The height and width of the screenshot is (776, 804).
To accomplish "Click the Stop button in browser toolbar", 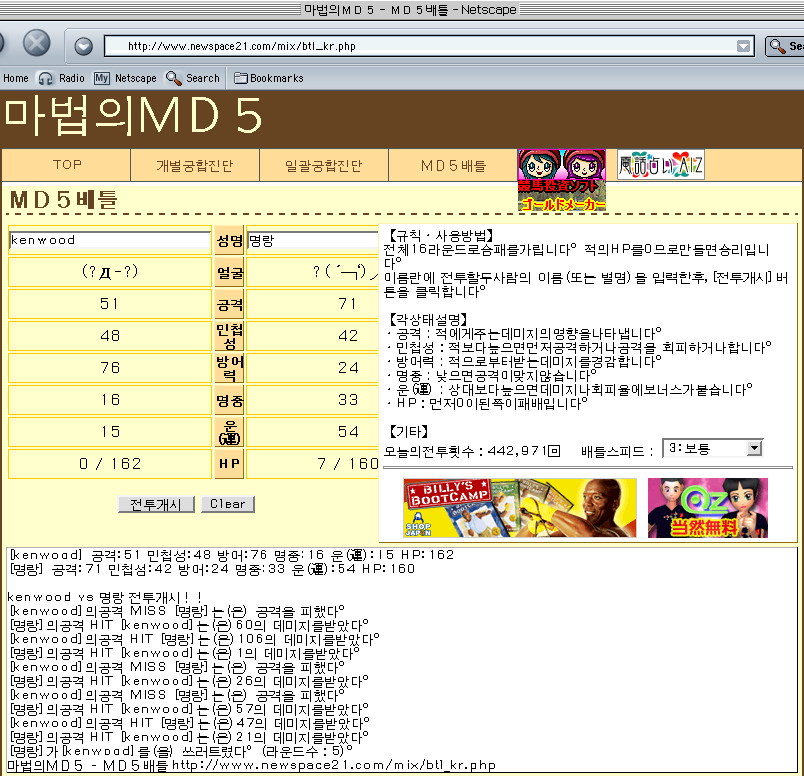I will (x=37, y=44).
